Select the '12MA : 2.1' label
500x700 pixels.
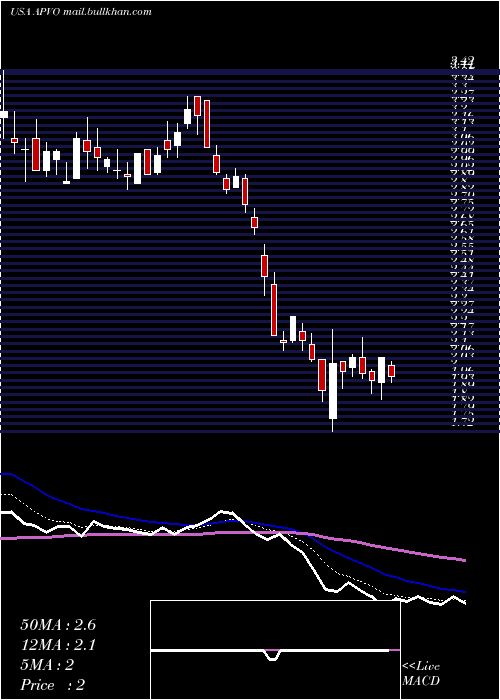tap(58, 645)
